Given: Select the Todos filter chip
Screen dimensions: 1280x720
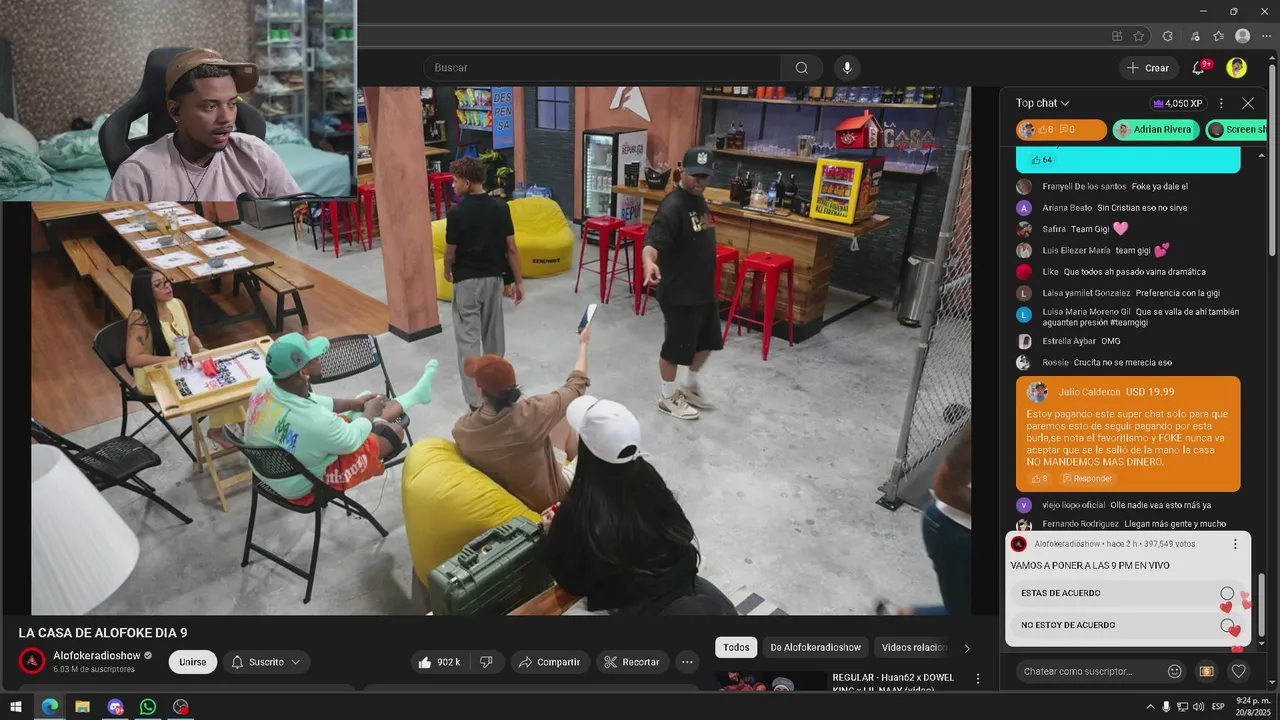Looking at the screenshot, I should click(736, 647).
